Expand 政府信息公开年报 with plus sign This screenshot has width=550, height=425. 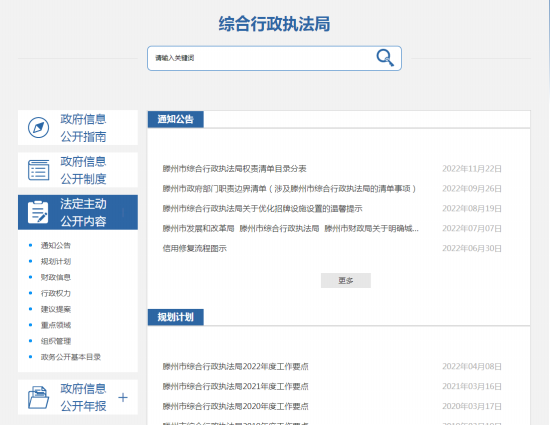(123, 397)
